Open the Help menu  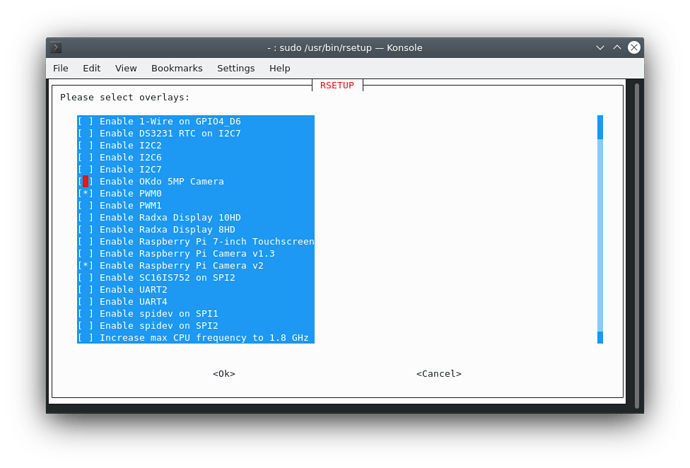(280, 68)
